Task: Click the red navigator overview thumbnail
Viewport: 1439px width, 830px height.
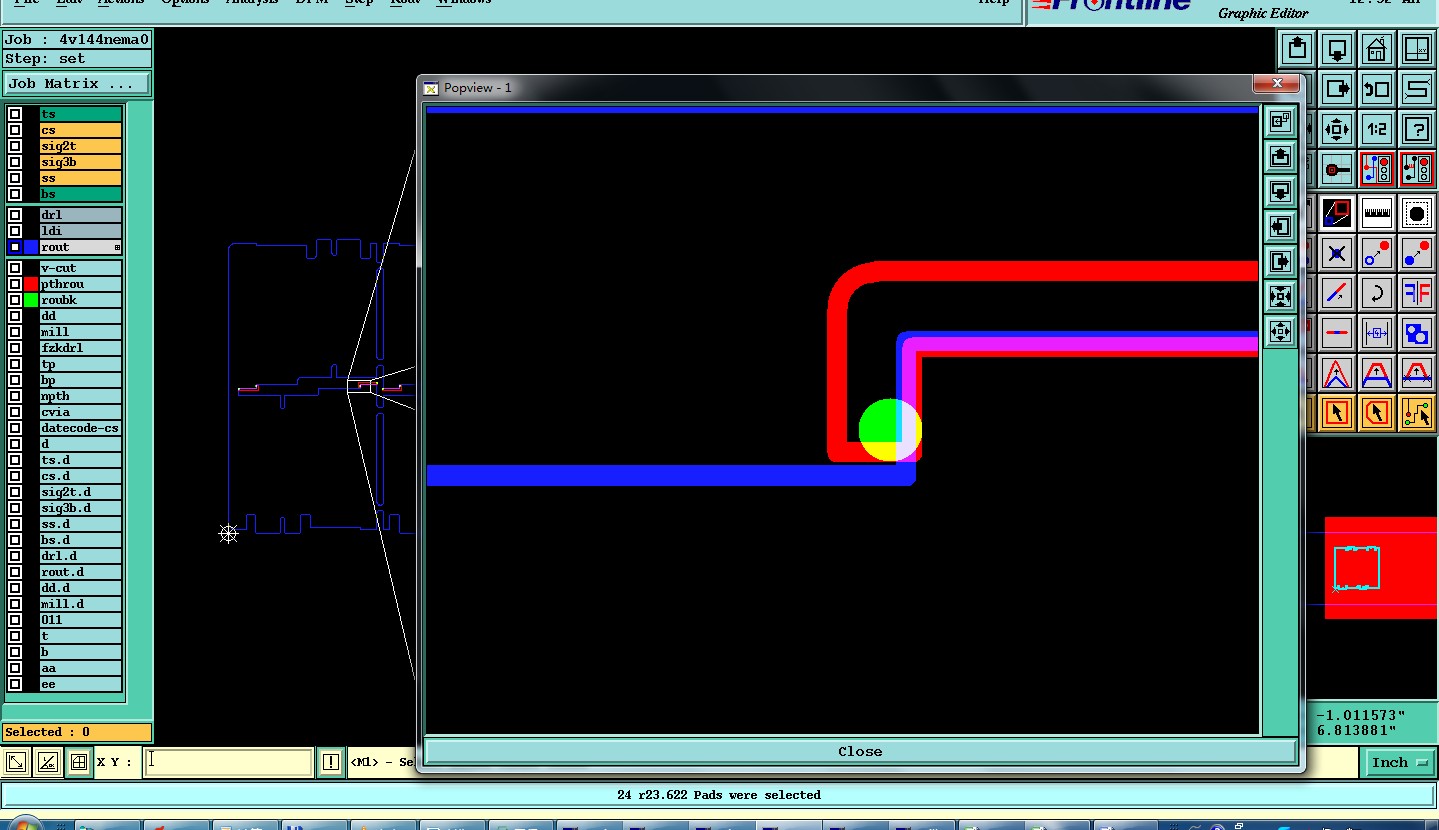Action: pyautogui.click(x=1380, y=567)
